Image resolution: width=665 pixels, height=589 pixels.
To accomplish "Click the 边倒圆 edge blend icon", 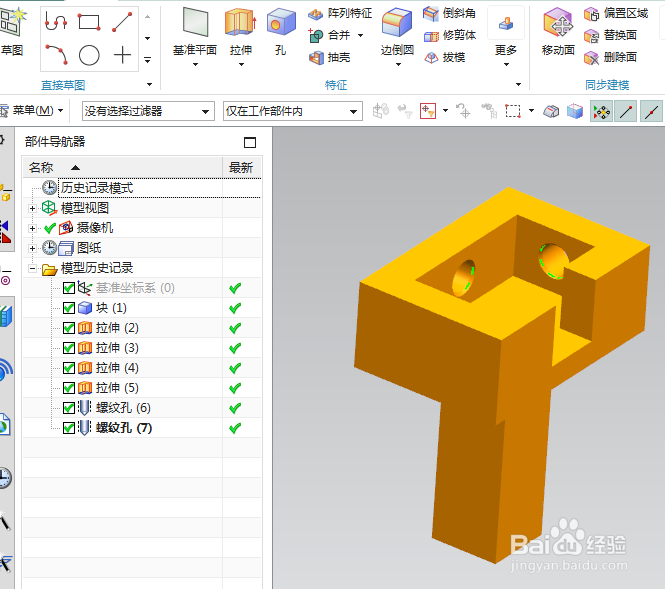I will click(397, 23).
